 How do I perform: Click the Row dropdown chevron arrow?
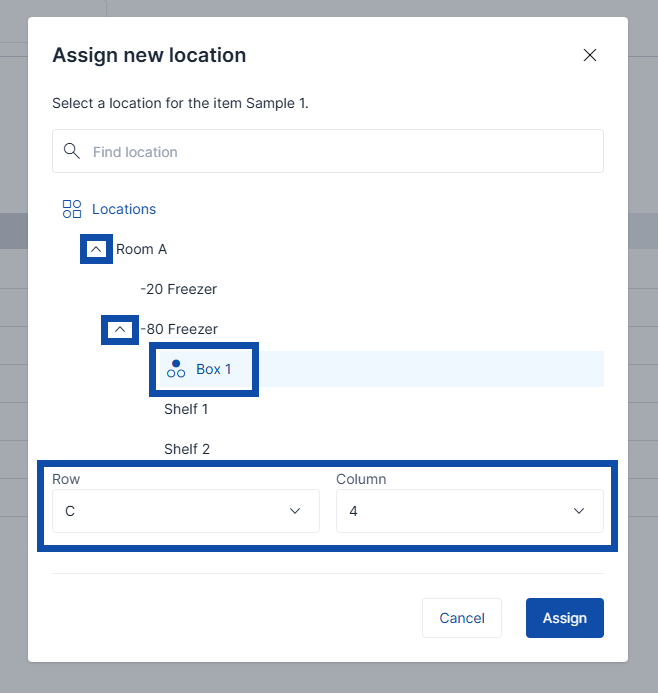(x=295, y=511)
